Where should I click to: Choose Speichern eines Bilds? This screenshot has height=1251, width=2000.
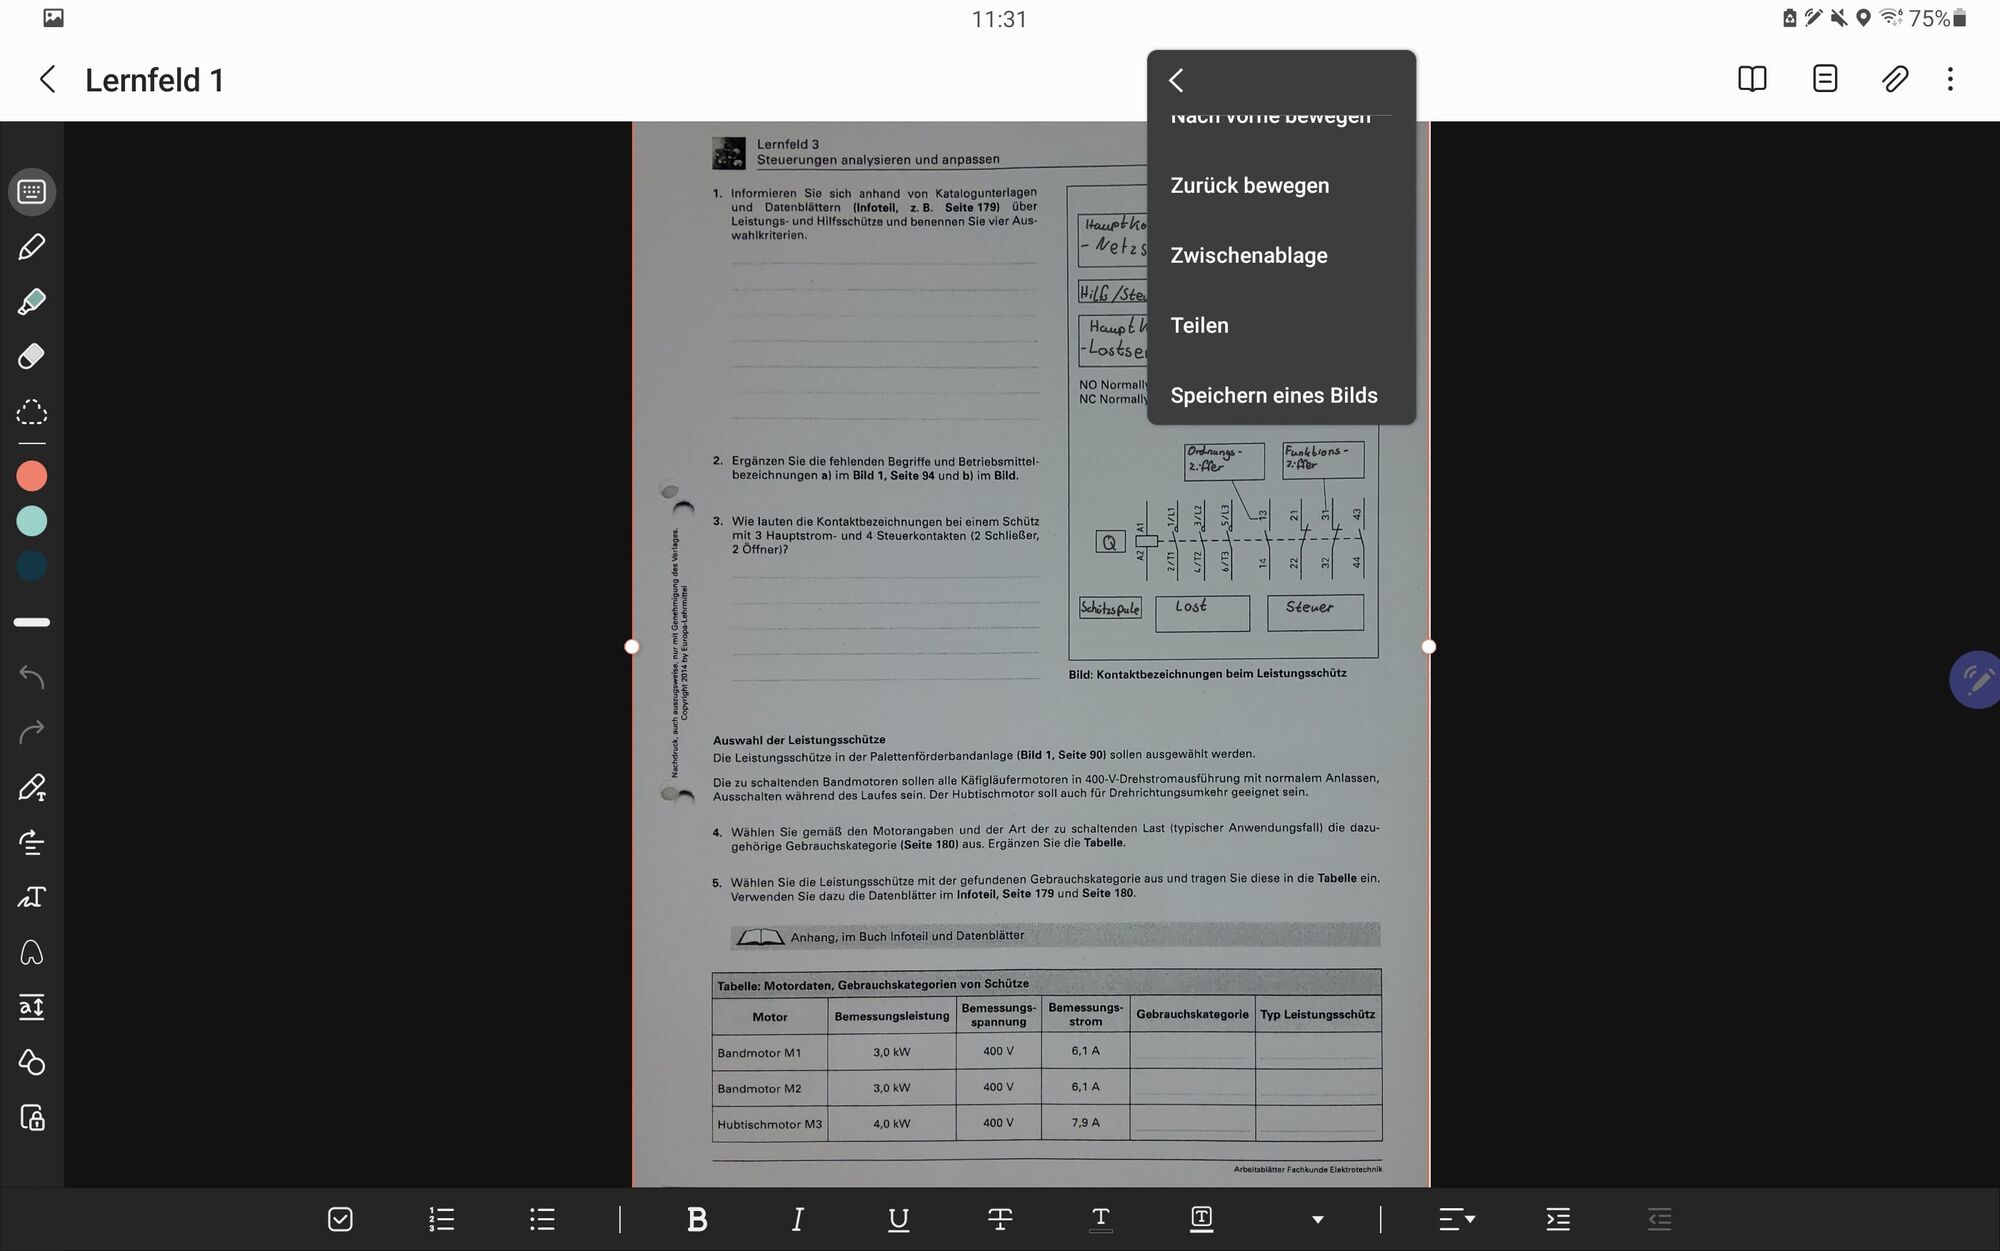[x=1281, y=395]
